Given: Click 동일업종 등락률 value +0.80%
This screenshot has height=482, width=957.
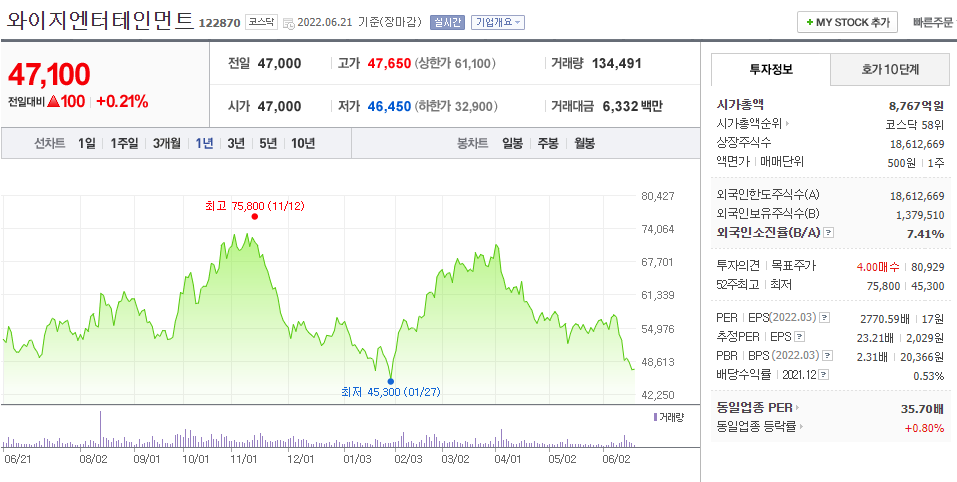Looking at the screenshot, I should coord(924,428).
